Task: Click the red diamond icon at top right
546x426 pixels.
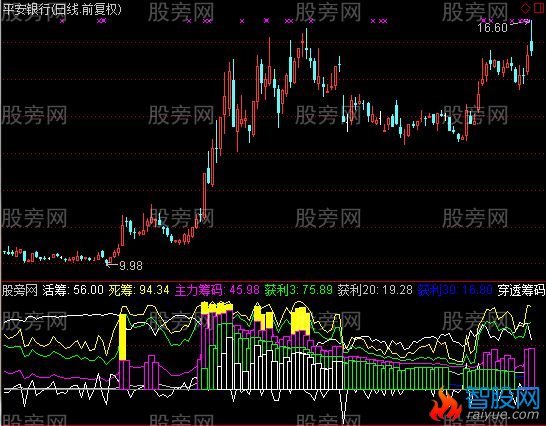Action: point(525,7)
